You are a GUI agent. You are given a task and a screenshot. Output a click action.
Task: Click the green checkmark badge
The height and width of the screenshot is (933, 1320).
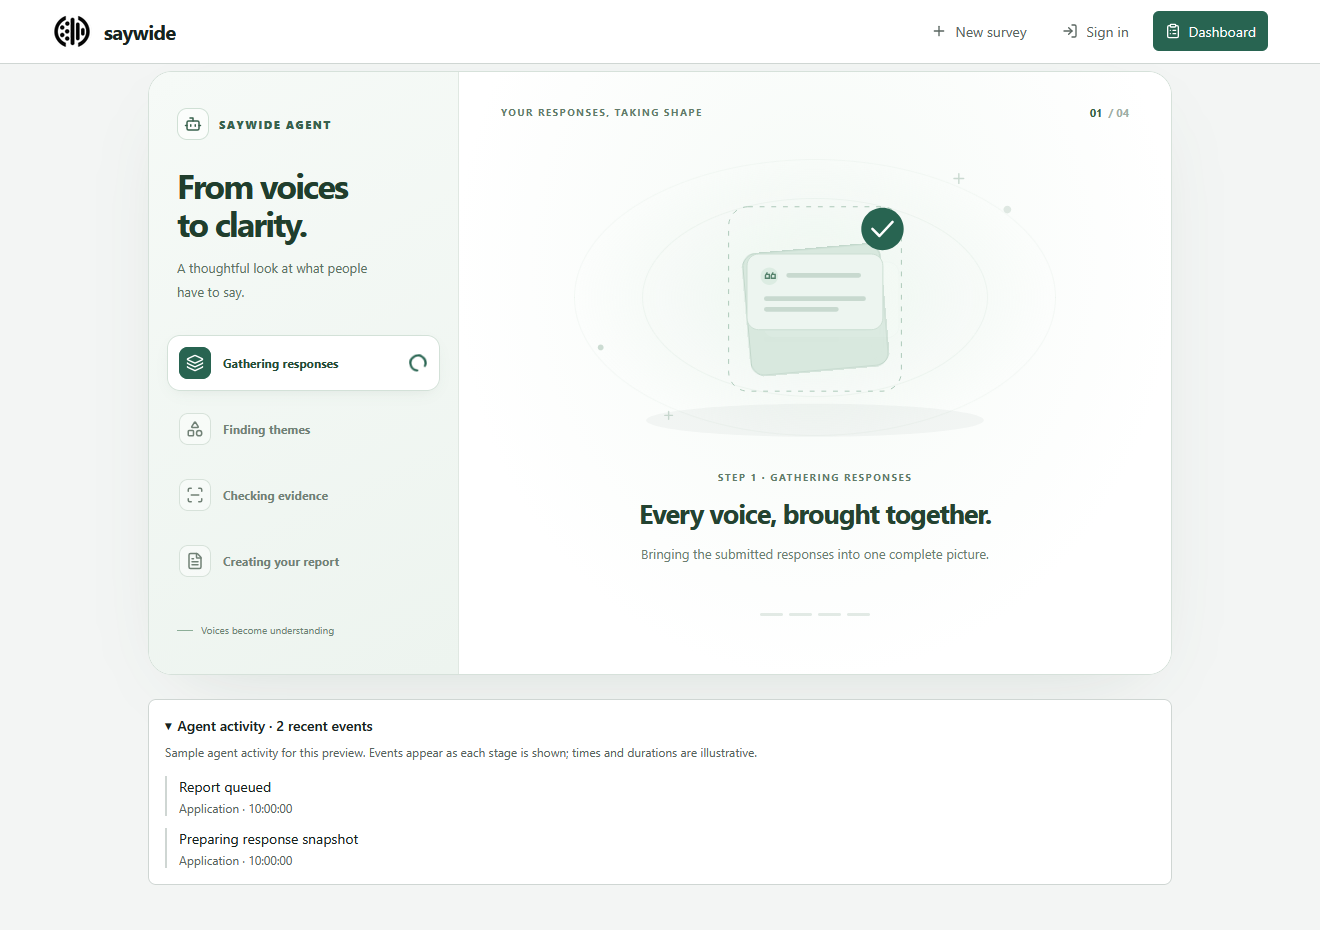[882, 229]
